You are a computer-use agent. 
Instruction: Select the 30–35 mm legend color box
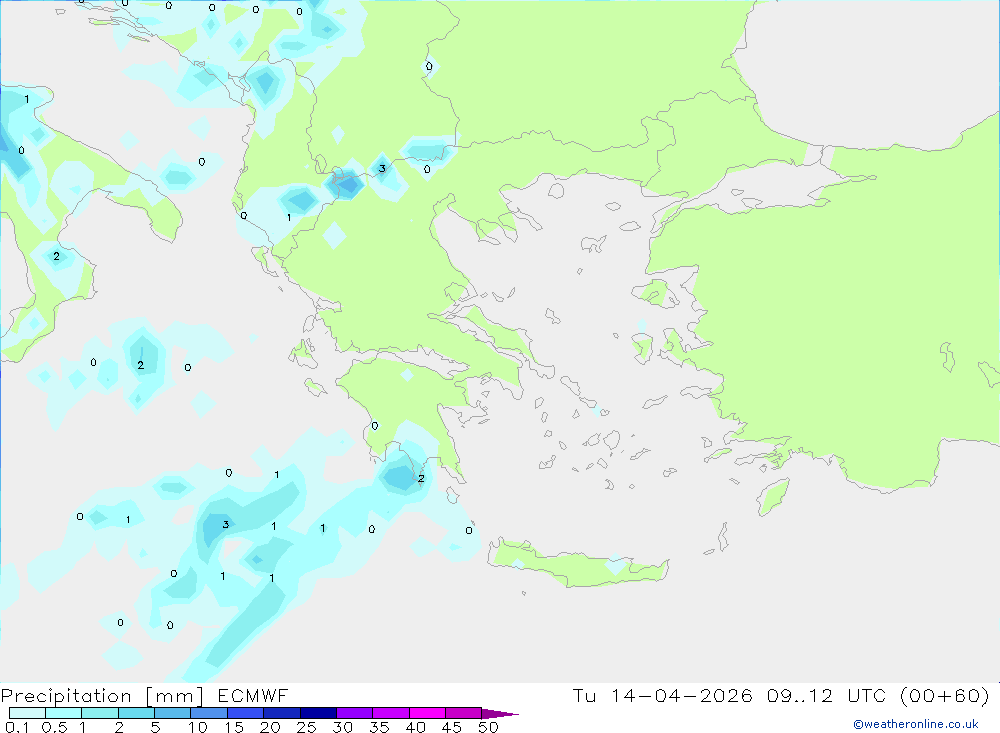tap(355, 713)
